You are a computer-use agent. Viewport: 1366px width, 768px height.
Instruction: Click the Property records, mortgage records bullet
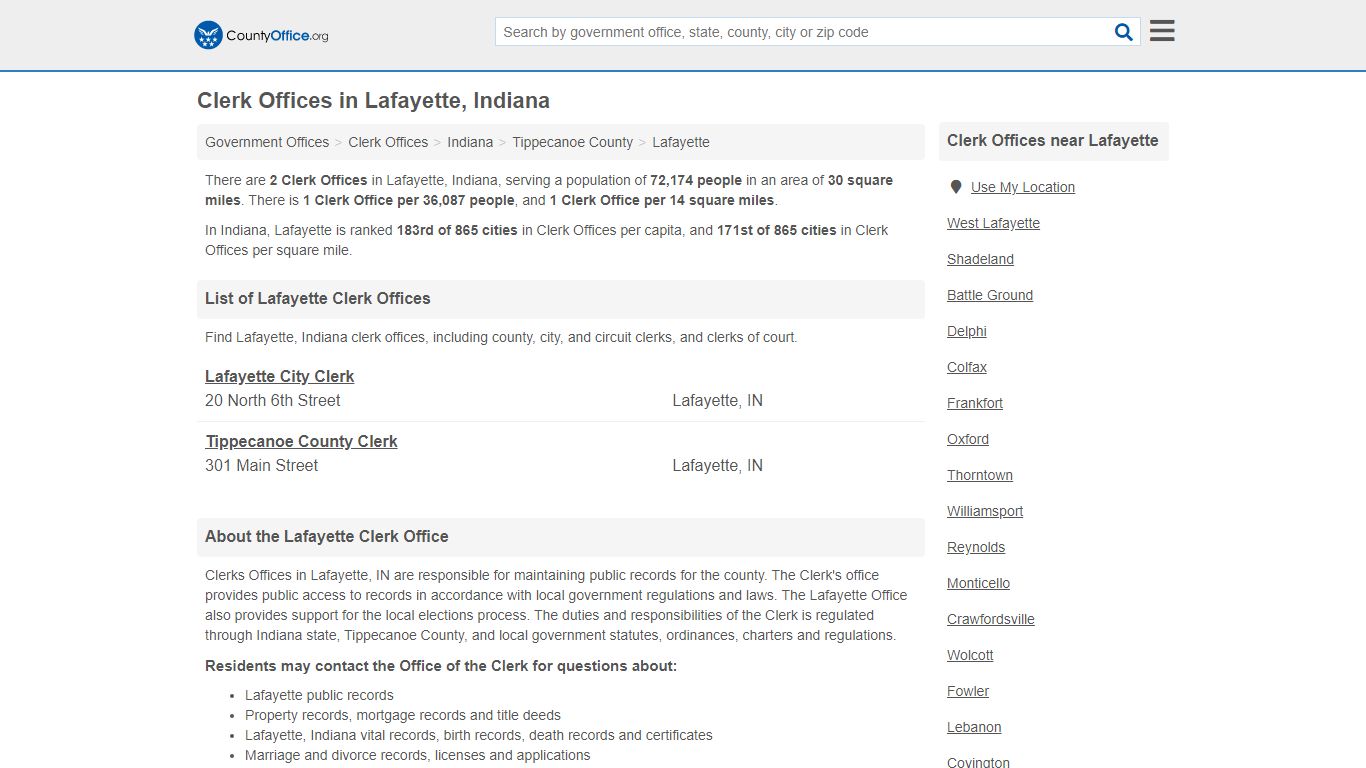click(403, 715)
